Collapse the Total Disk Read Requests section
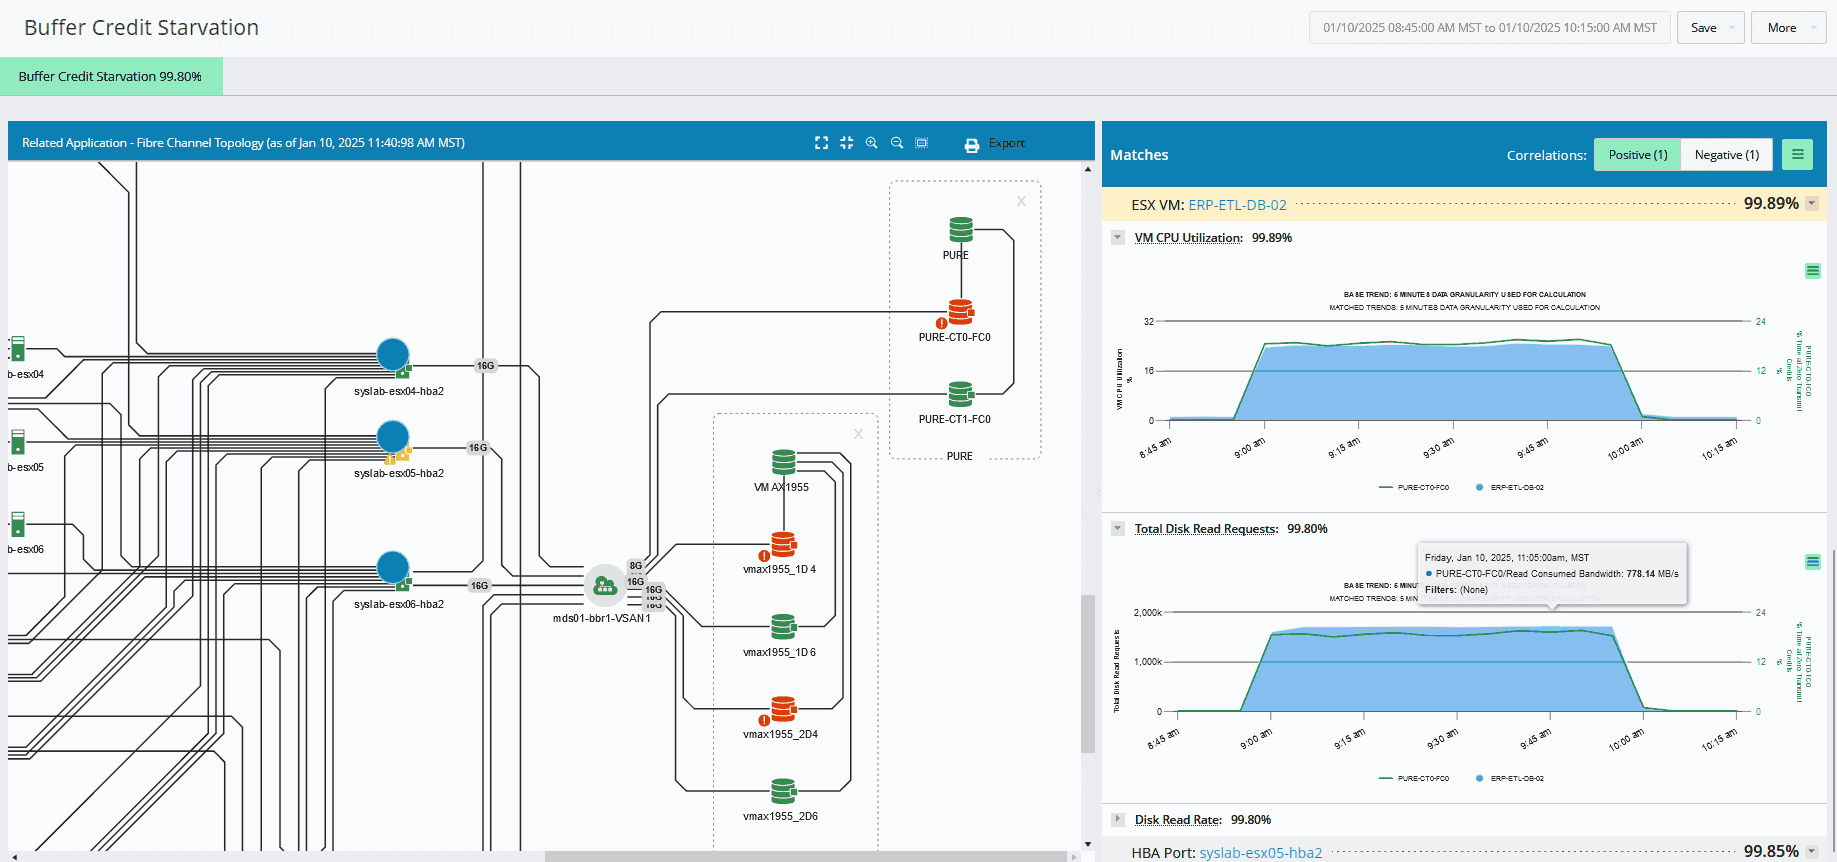The height and width of the screenshot is (862, 1837). pyautogui.click(x=1118, y=528)
